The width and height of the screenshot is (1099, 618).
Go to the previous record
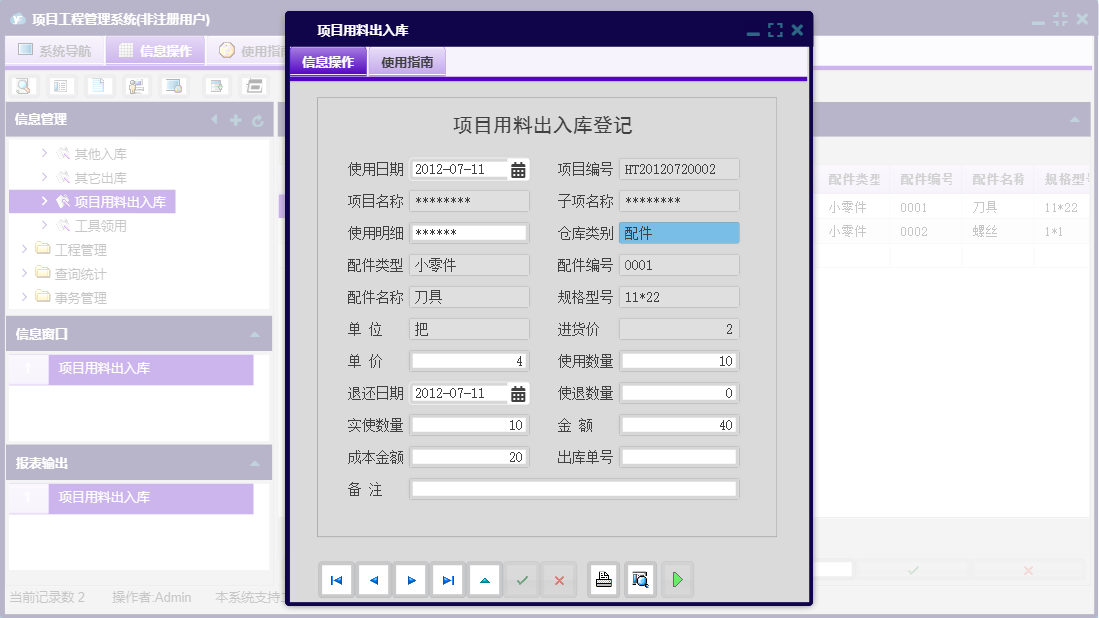tap(374, 579)
